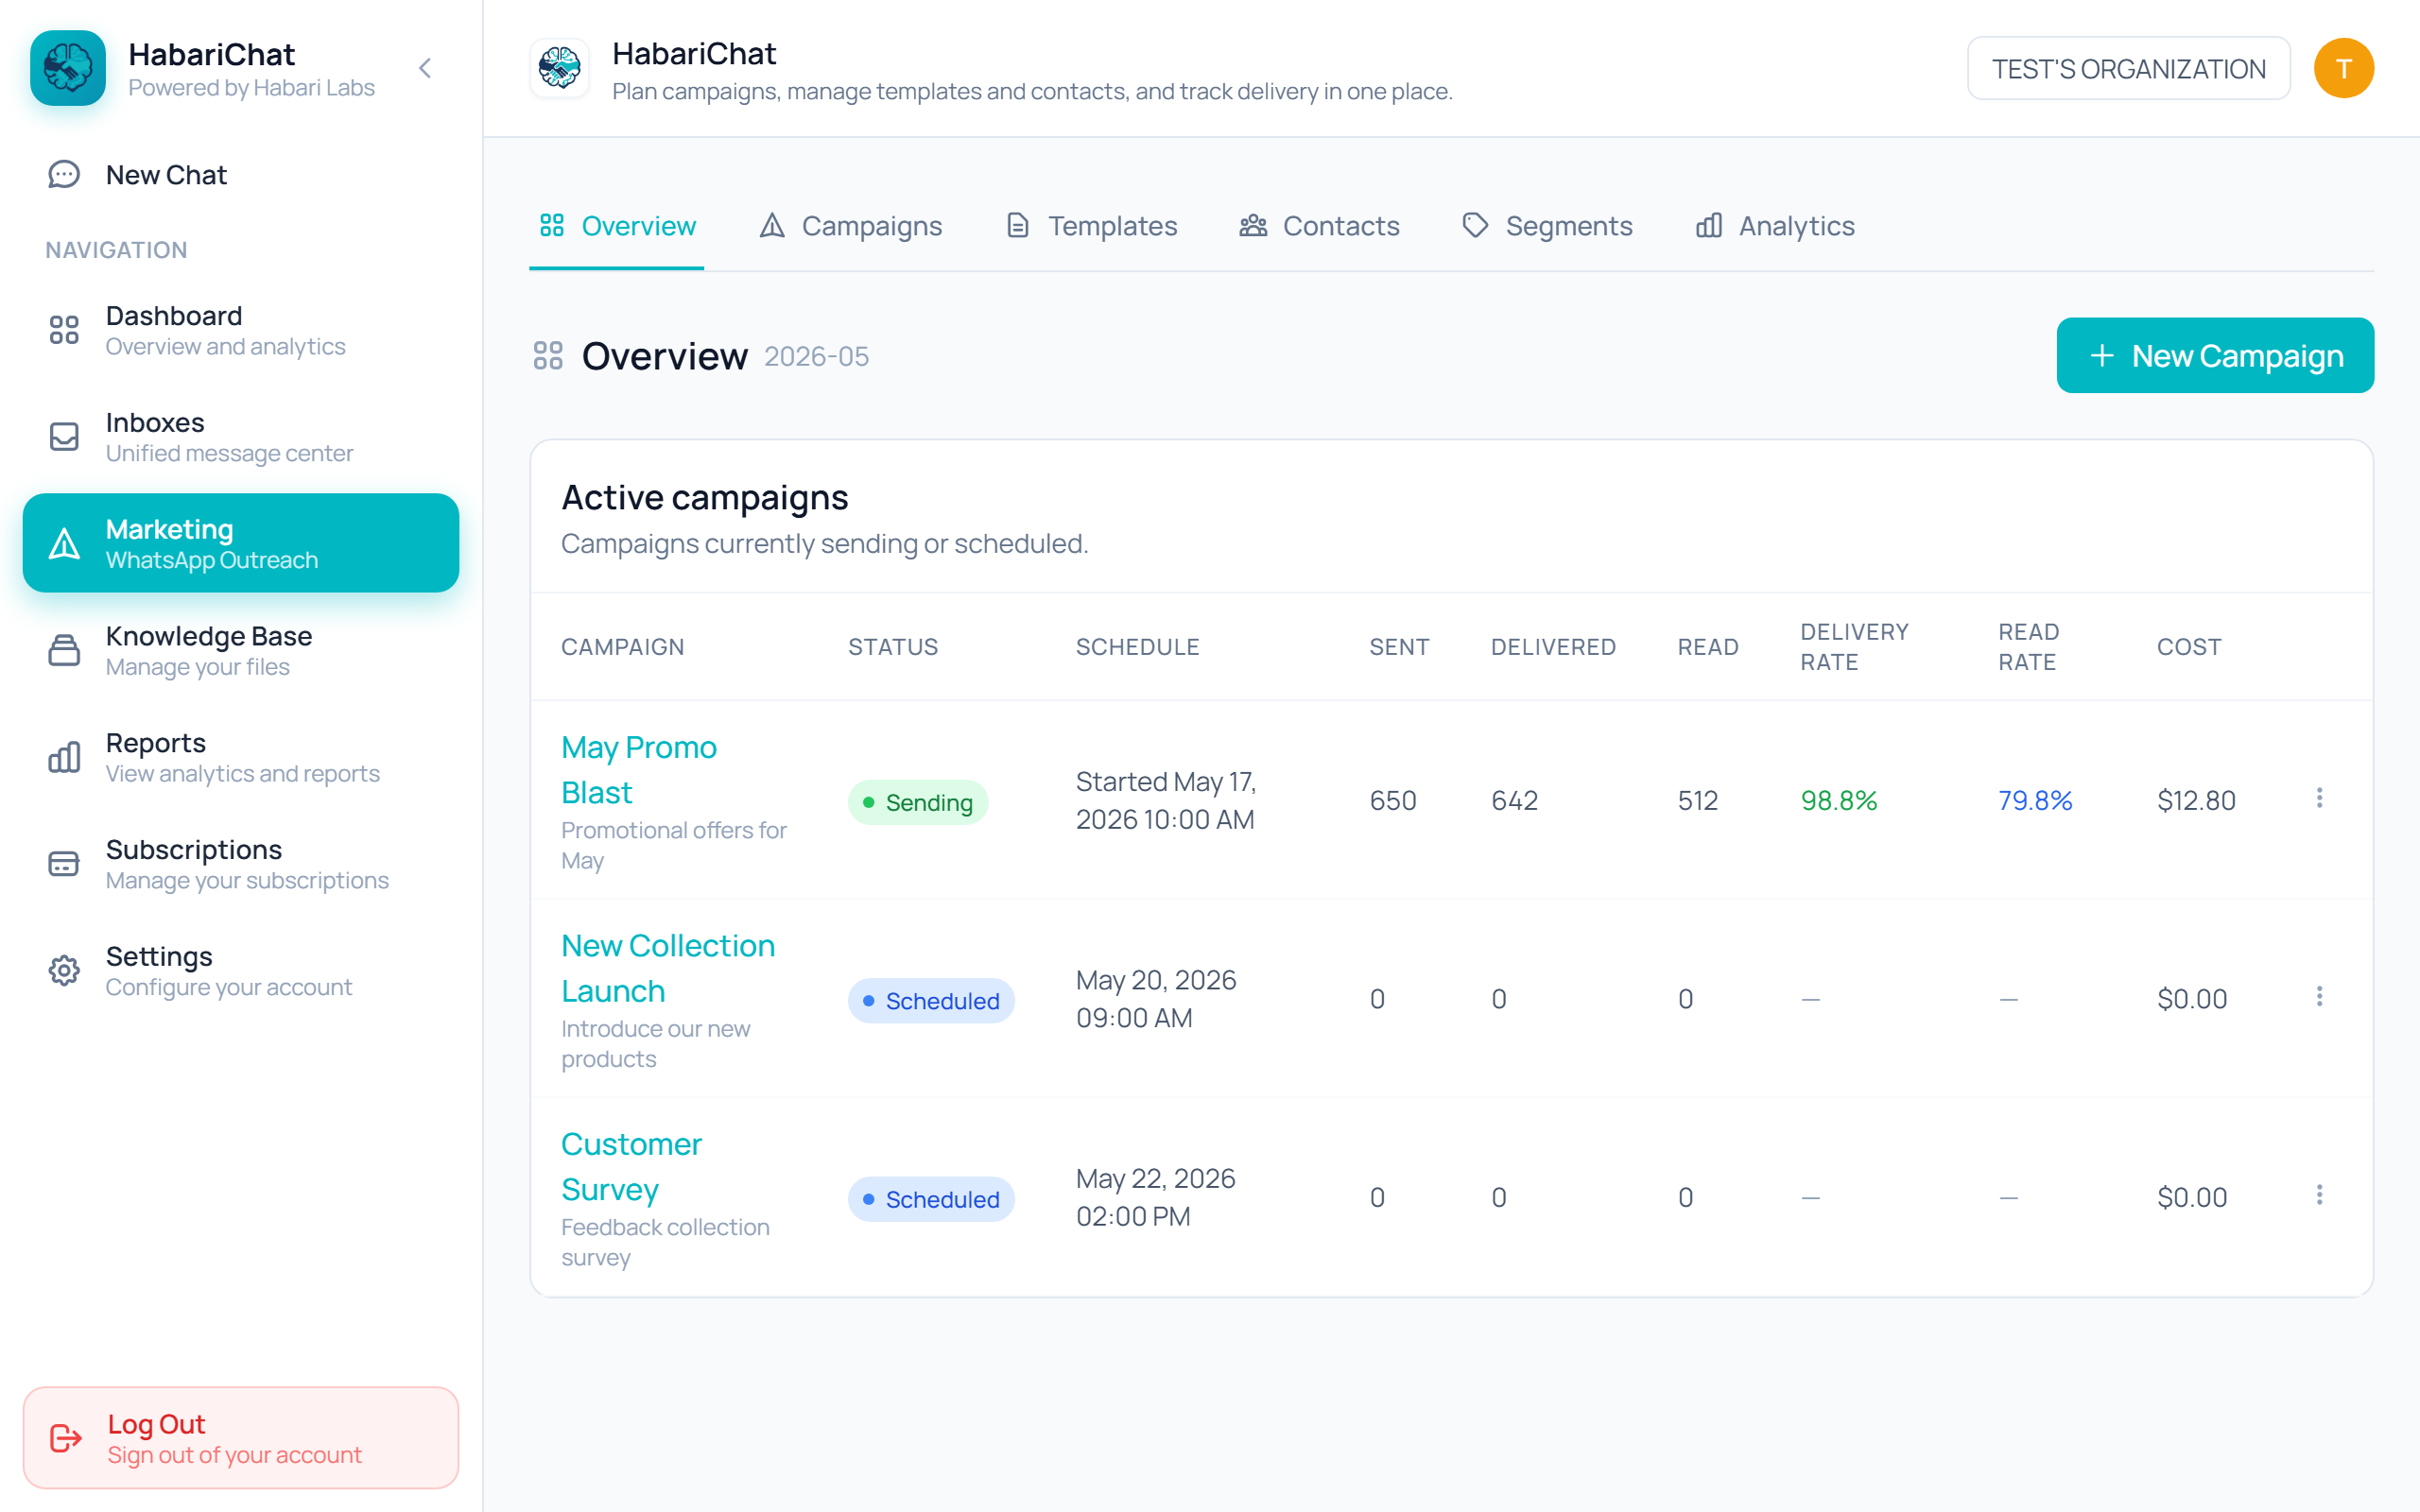The height and width of the screenshot is (1512, 2420).
Task: Click the Log Out exit arrow icon
Action: coord(66,1438)
